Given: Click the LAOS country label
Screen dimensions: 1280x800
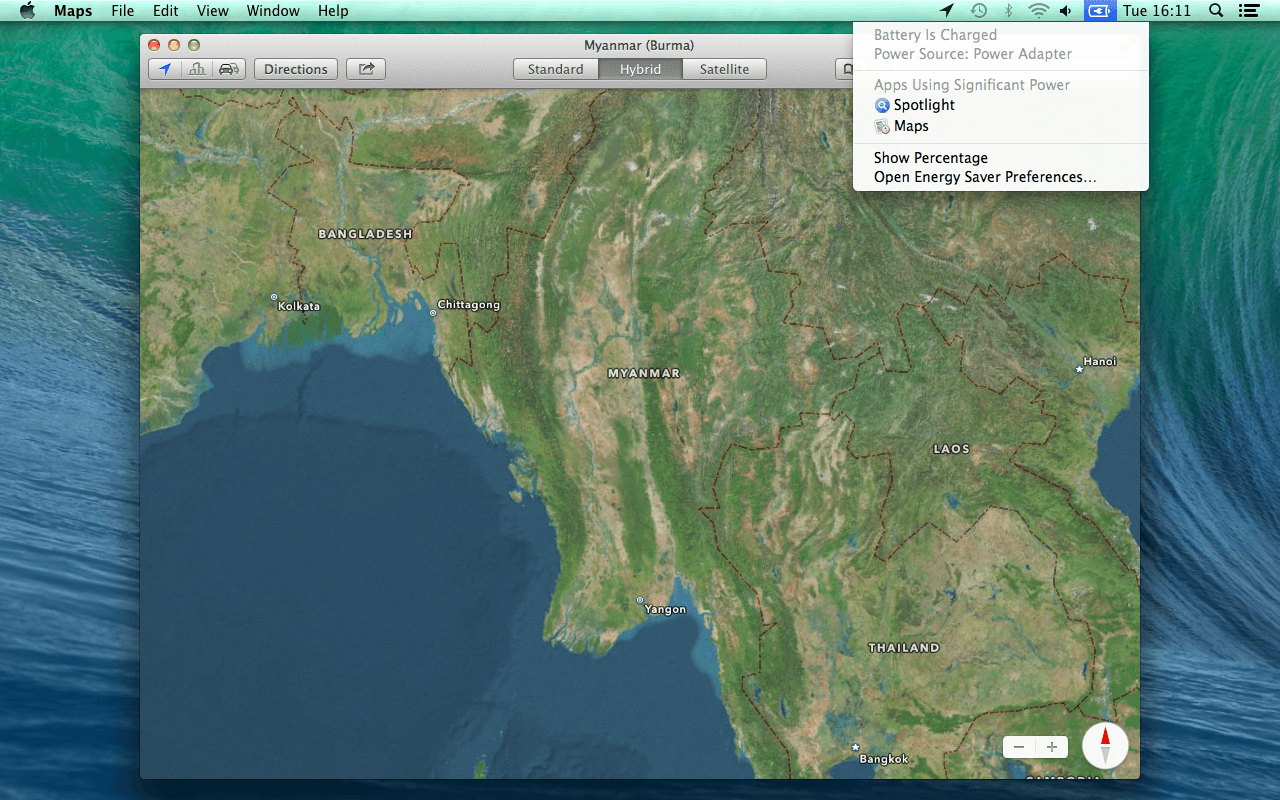Looking at the screenshot, I should click(x=951, y=449).
